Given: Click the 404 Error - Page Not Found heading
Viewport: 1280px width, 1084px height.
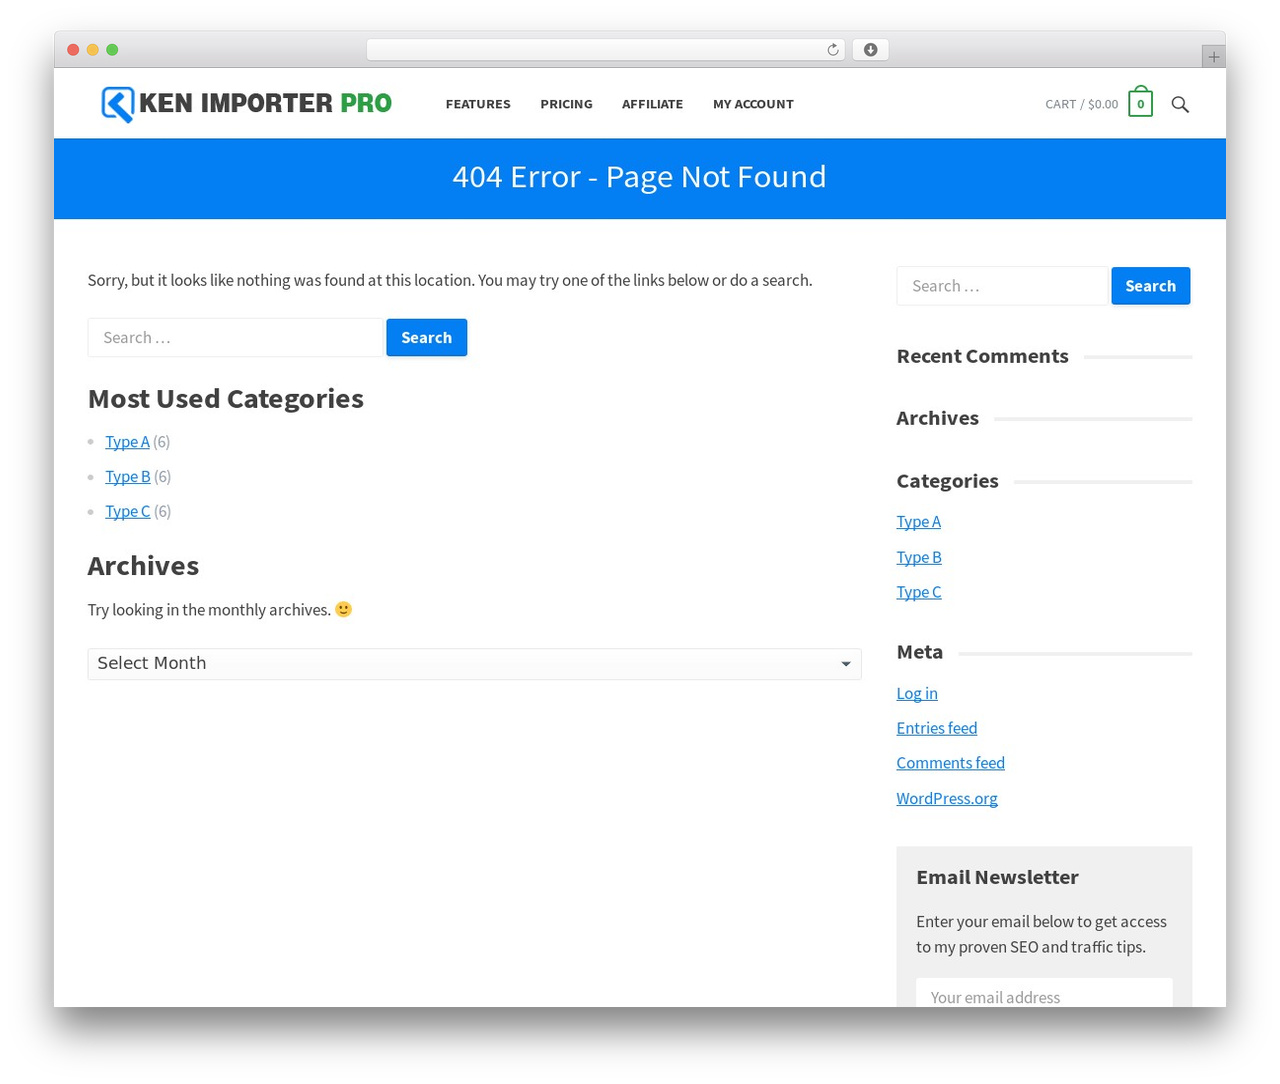Looking at the screenshot, I should (640, 177).
